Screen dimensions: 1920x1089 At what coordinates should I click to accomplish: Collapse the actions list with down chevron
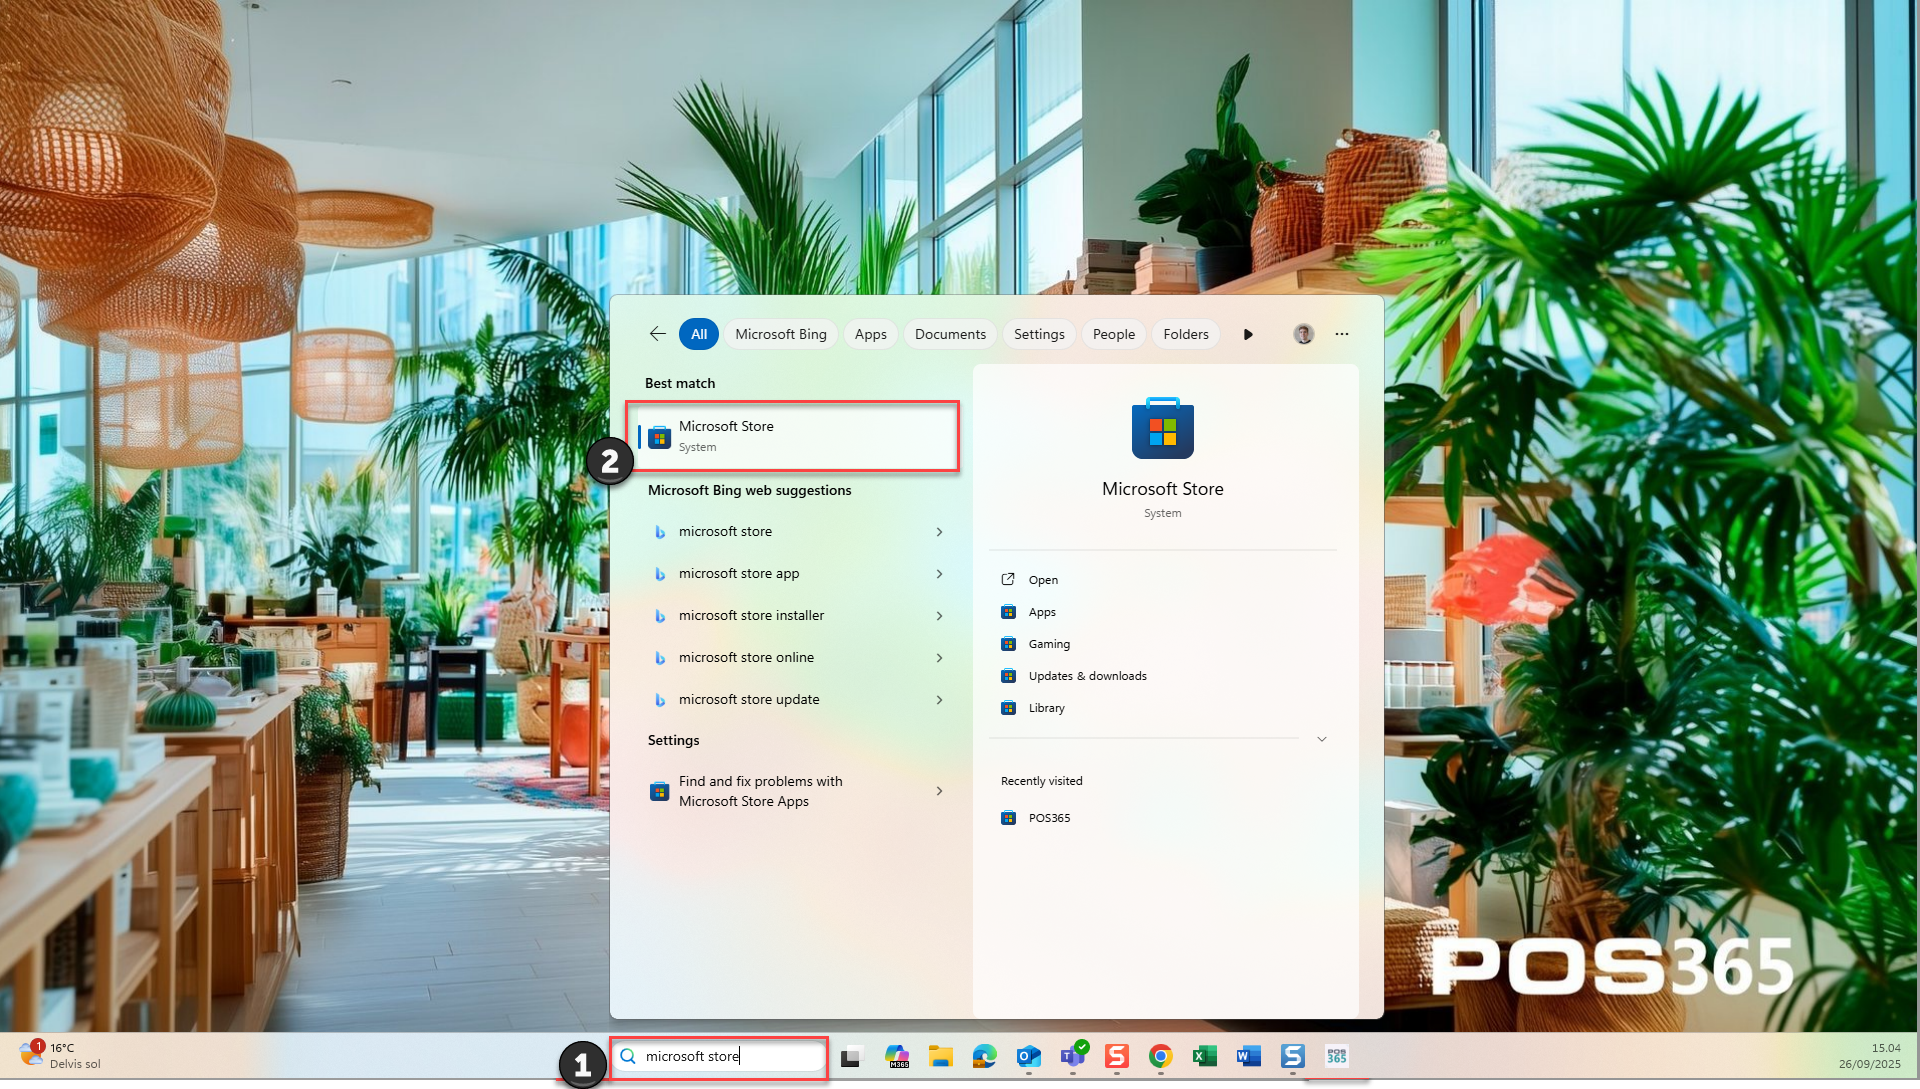1322,739
